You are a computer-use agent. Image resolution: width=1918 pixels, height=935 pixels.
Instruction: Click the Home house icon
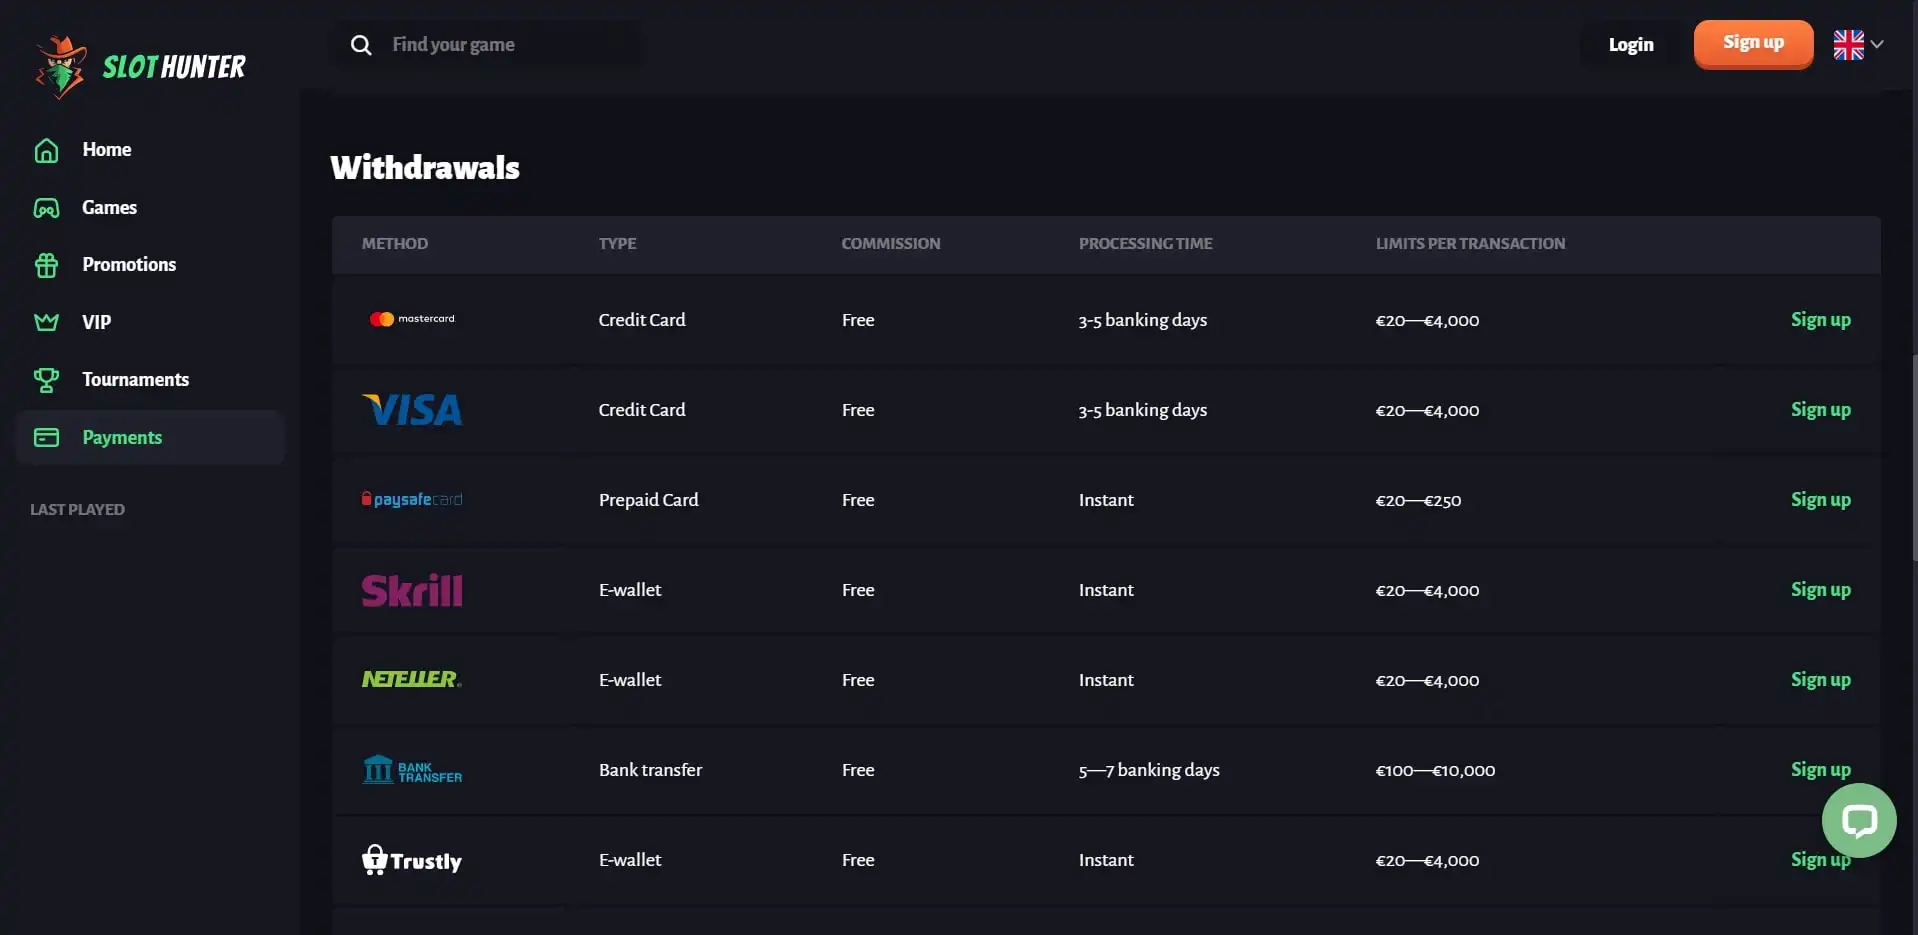click(46, 150)
